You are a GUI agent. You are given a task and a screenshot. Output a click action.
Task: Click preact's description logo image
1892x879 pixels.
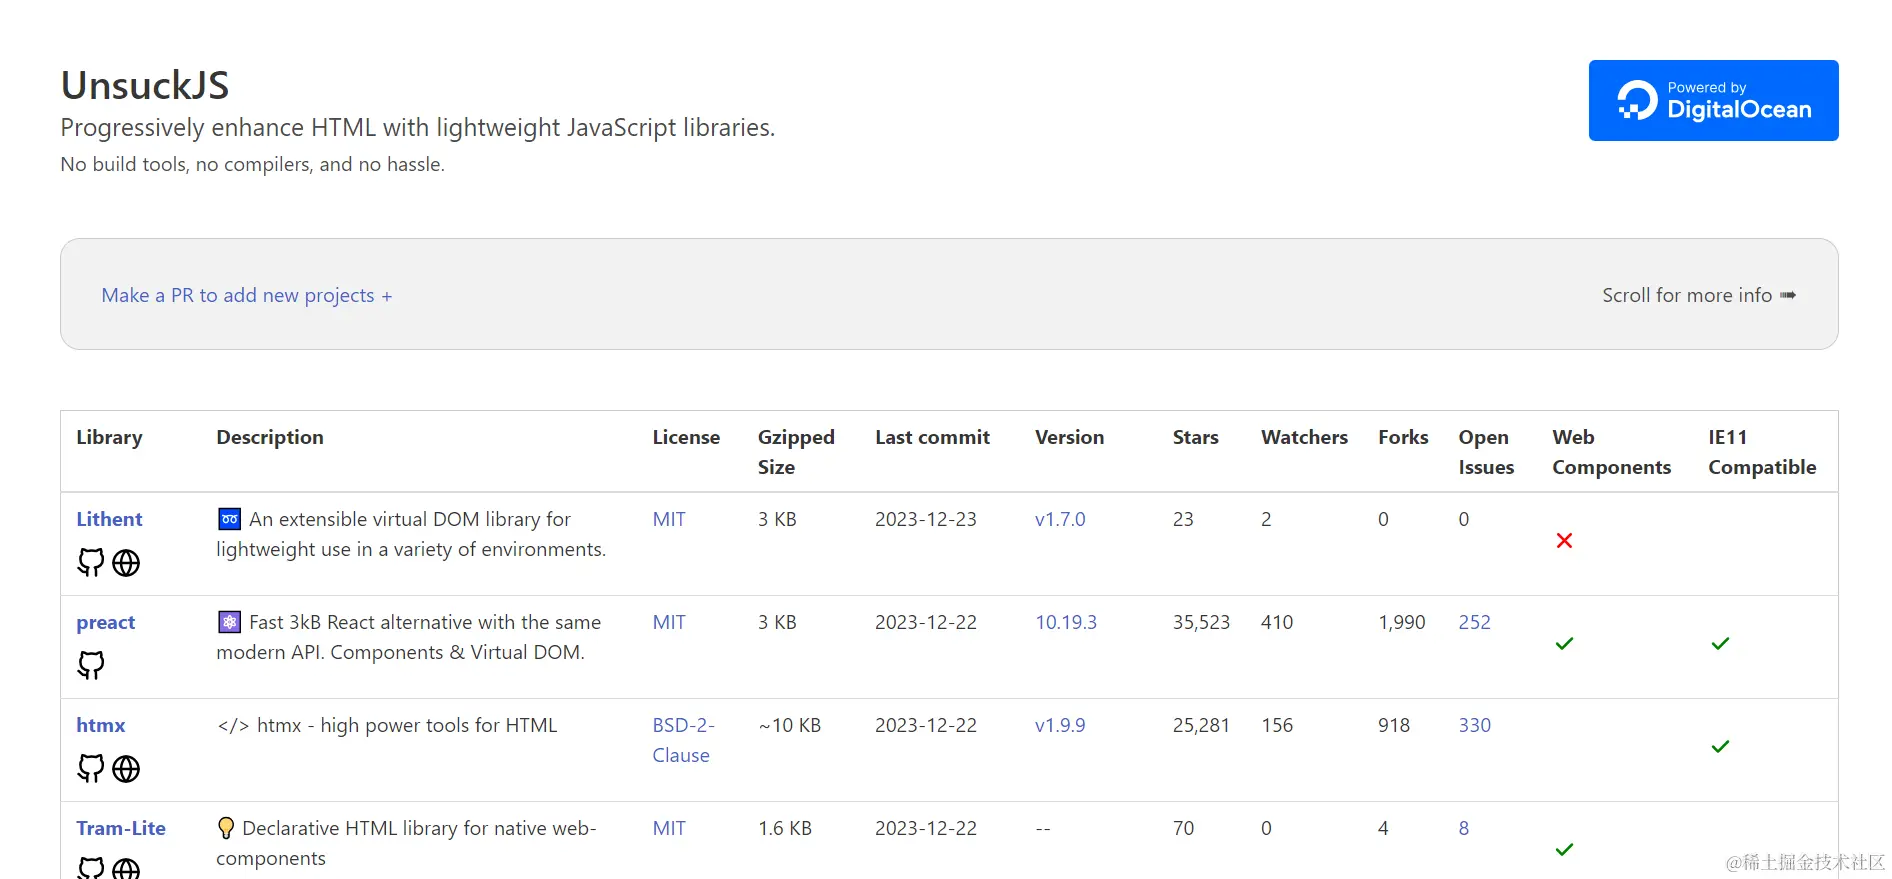(230, 622)
